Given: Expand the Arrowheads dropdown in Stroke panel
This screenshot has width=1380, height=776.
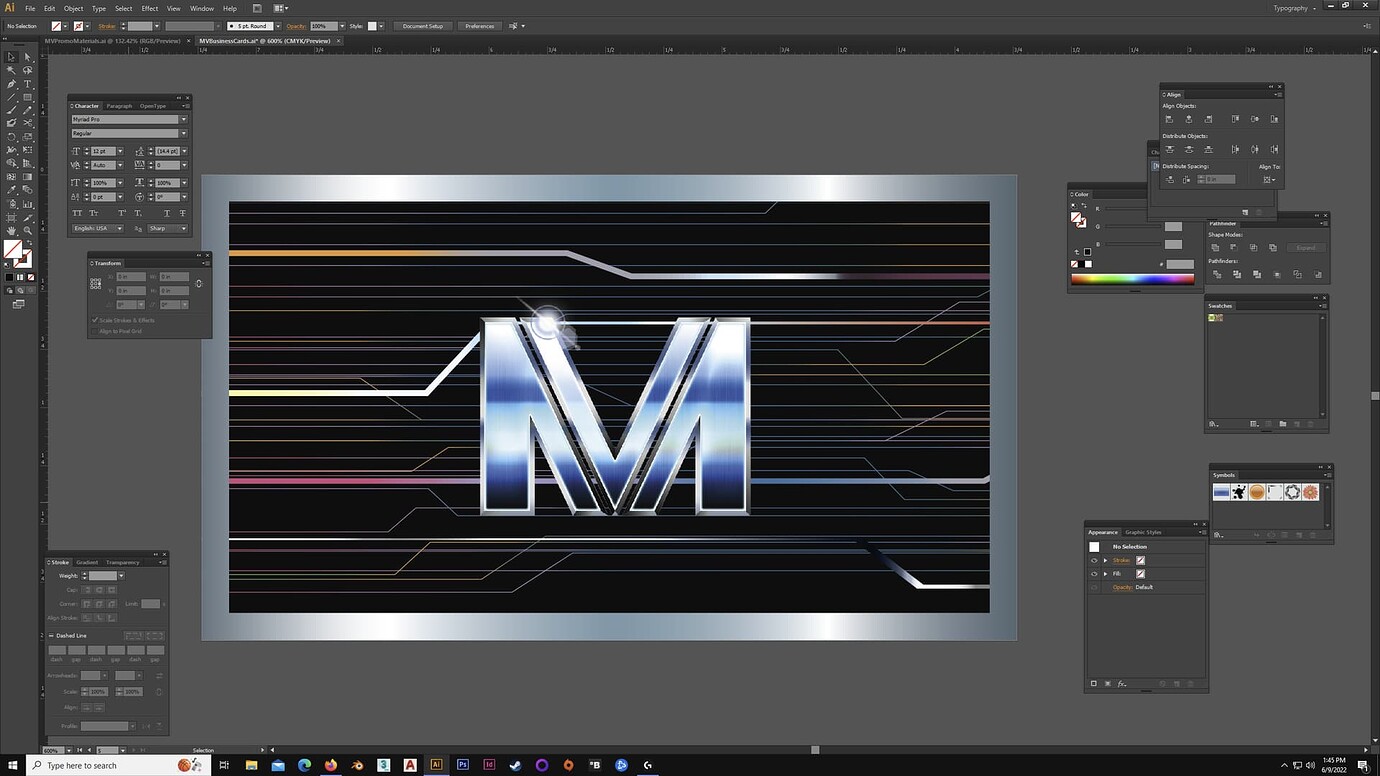Looking at the screenshot, I should click(x=106, y=675).
